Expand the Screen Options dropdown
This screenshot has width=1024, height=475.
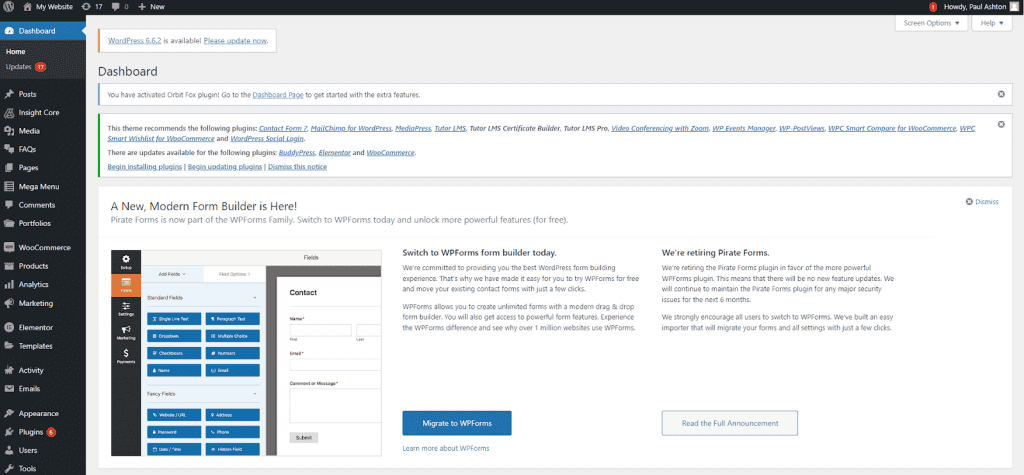click(930, 23)
